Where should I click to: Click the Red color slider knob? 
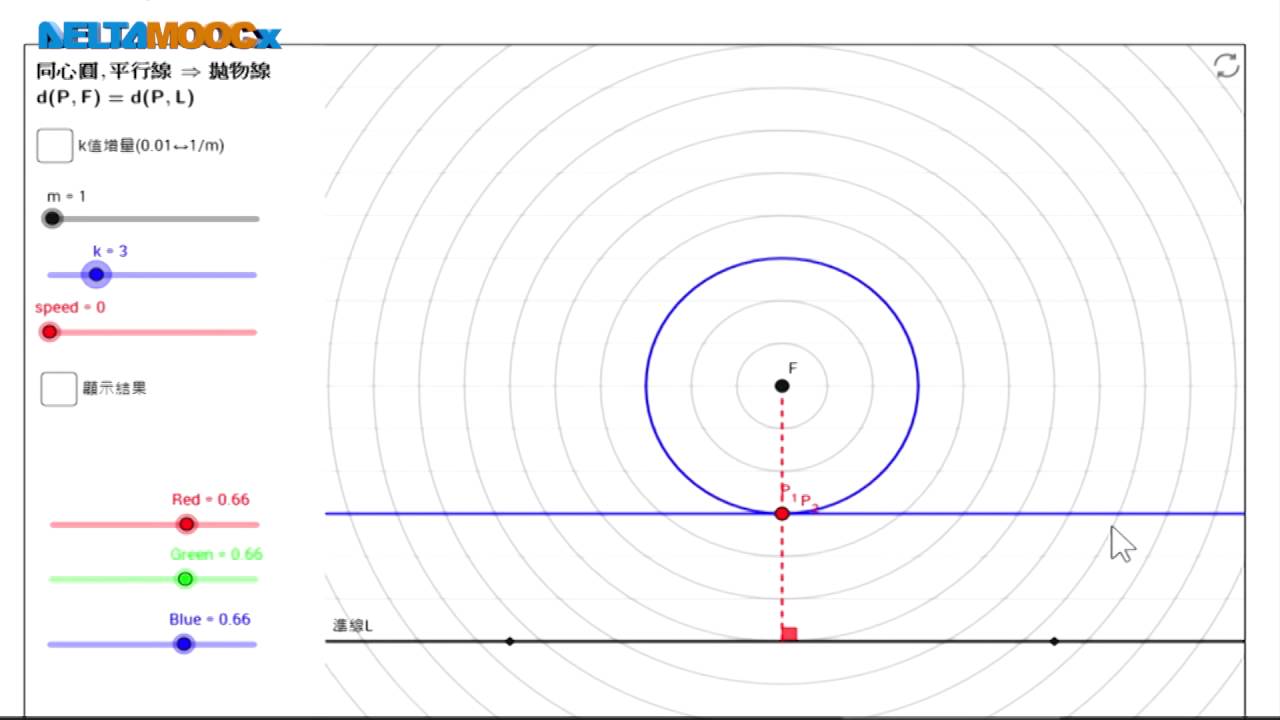tap(186, 524)
